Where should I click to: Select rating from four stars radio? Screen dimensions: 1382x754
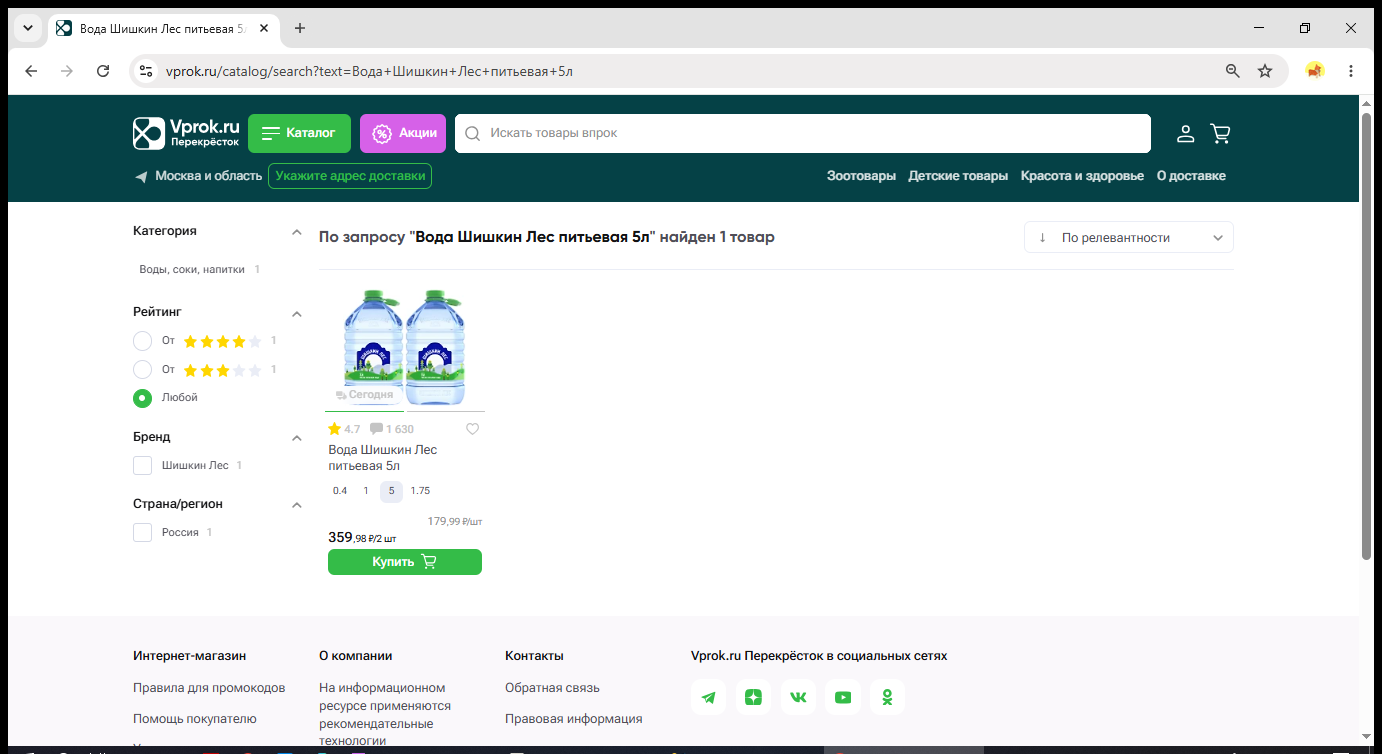pyautogui.click(x=143, y=341)
